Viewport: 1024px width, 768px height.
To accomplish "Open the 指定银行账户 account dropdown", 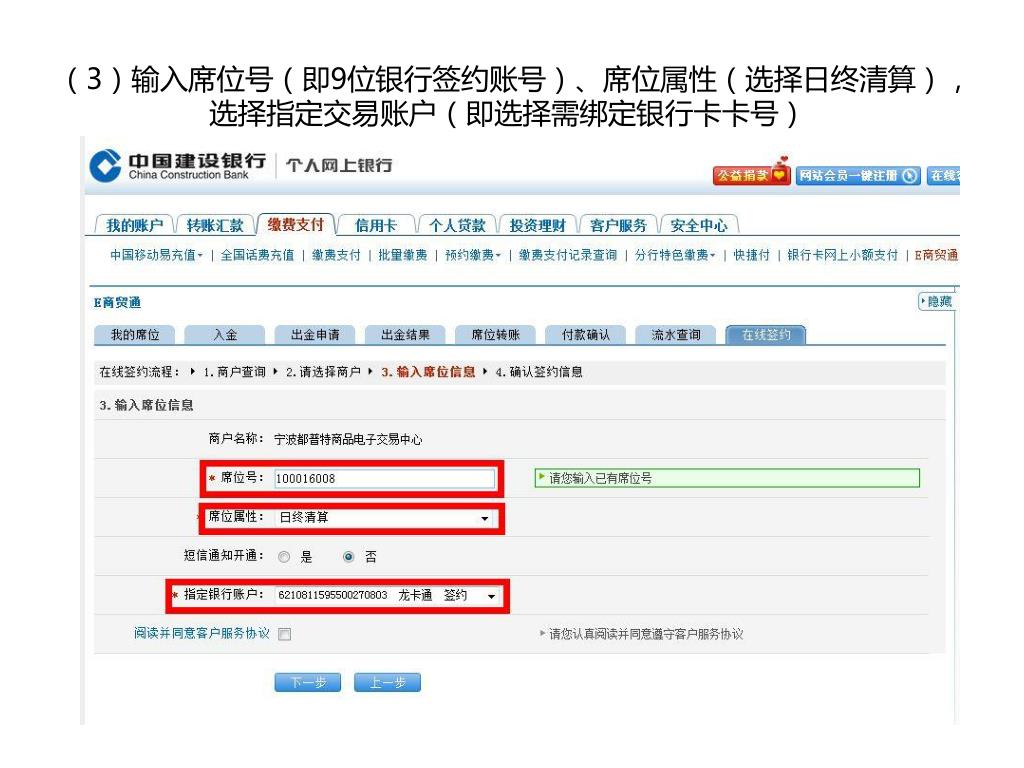I will [388, 596].
